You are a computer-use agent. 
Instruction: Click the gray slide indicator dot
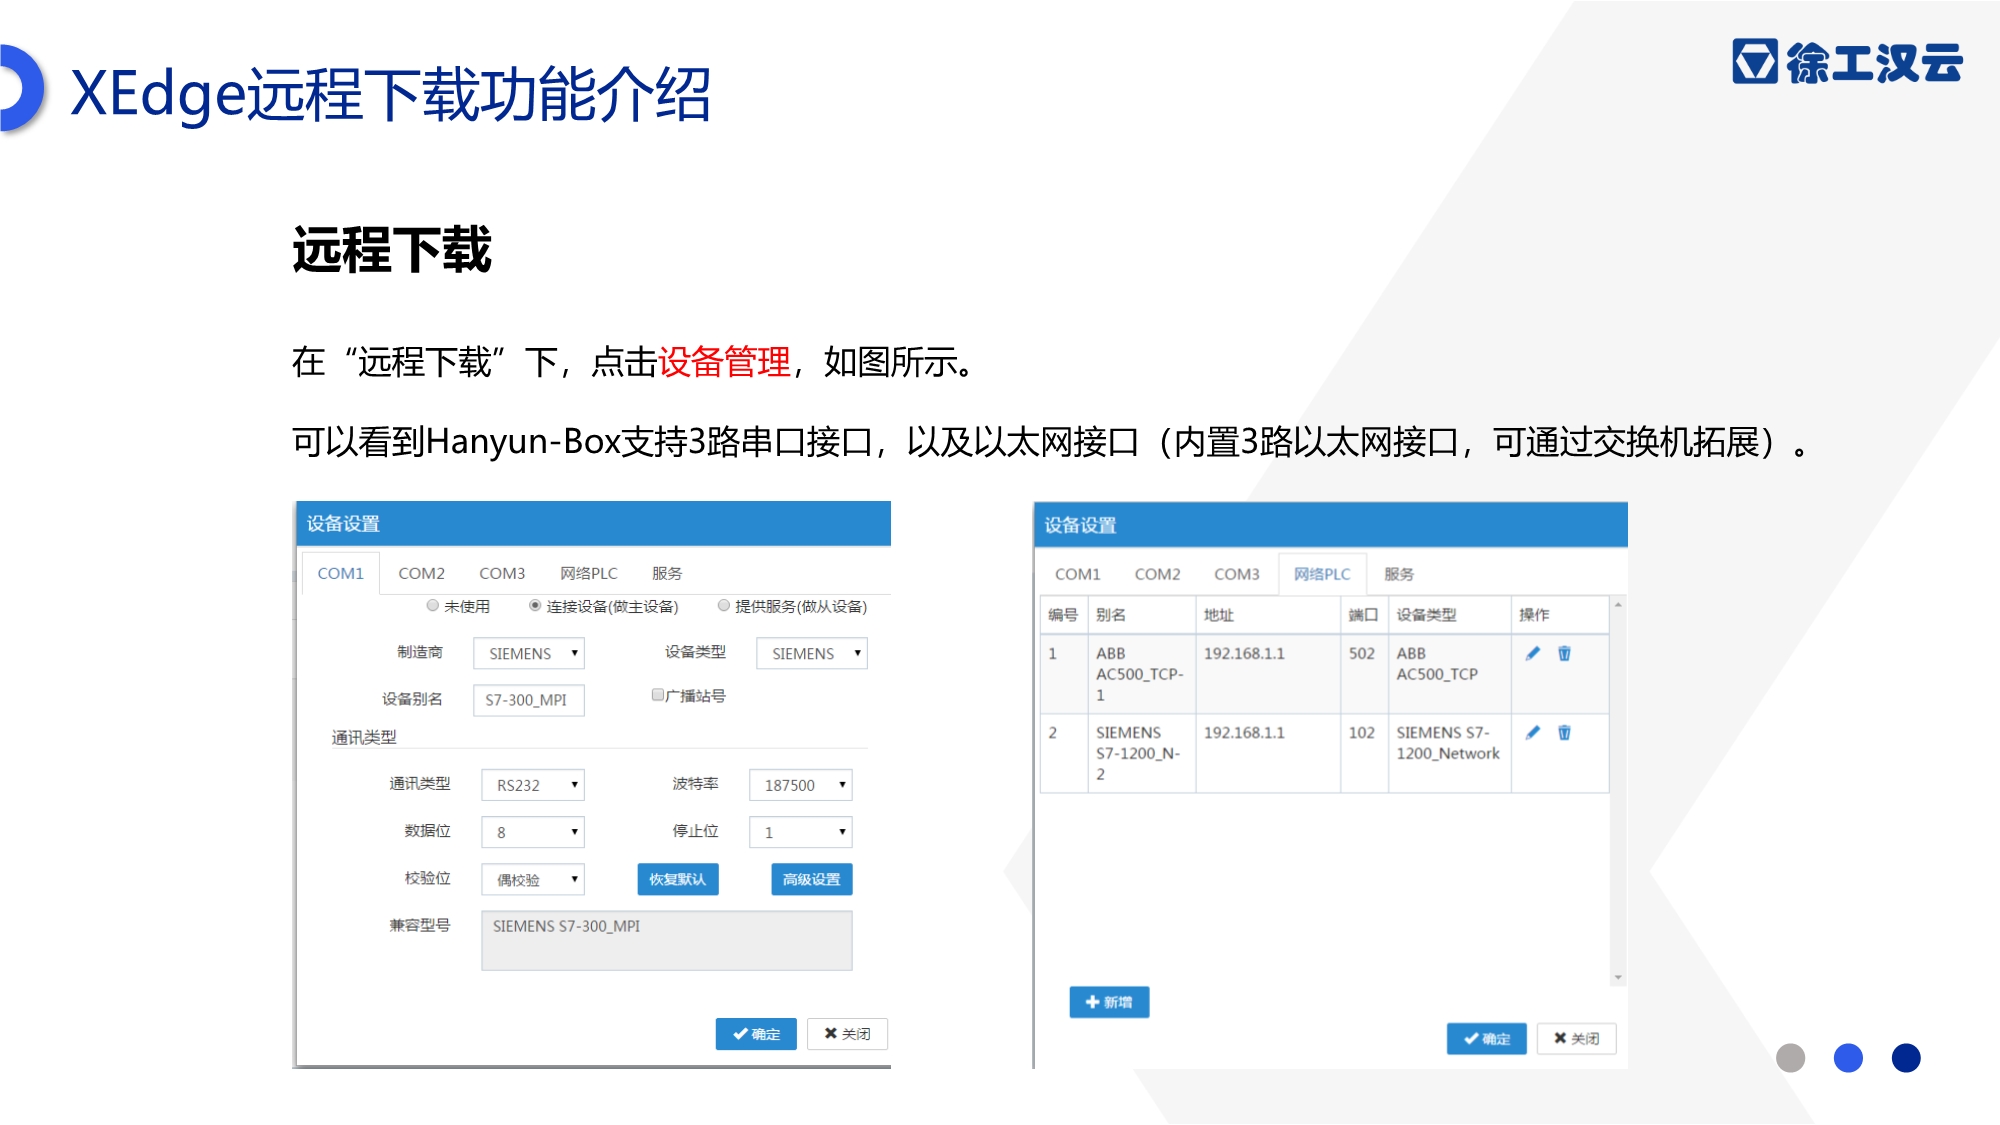1790,1058
